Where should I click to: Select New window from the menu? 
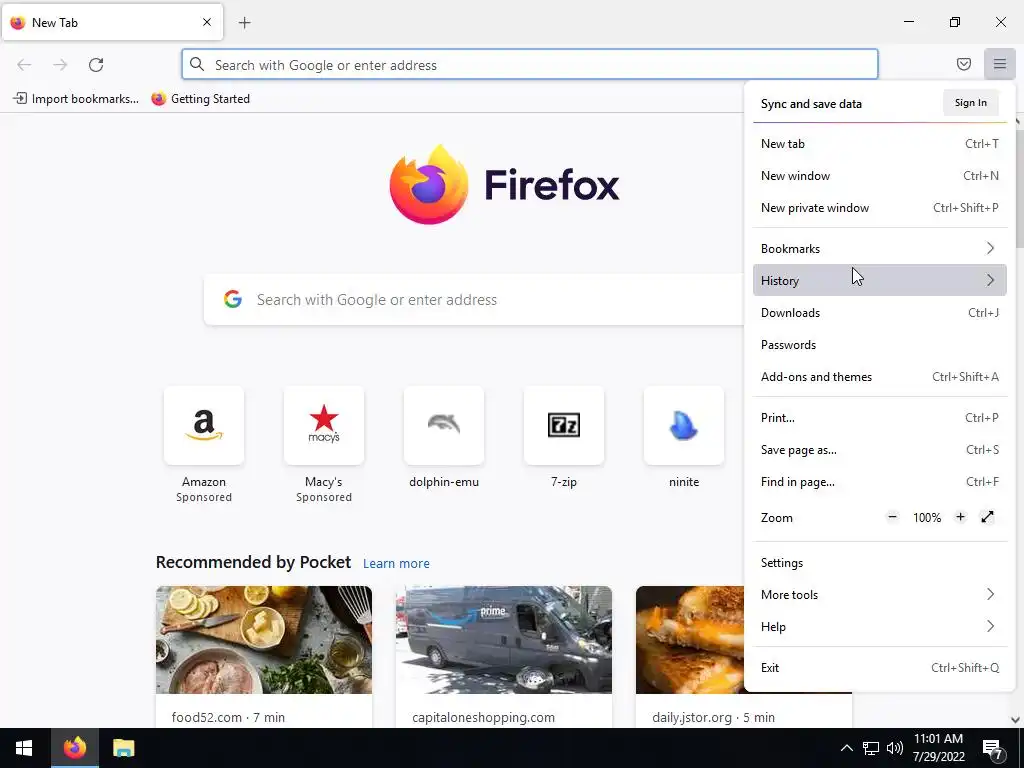(880, 176)
